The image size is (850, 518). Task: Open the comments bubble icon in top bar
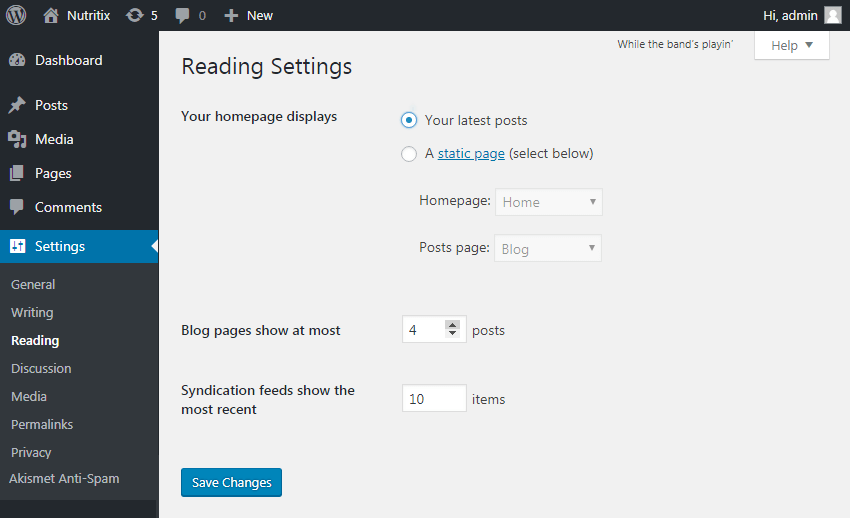click(182, 16)
